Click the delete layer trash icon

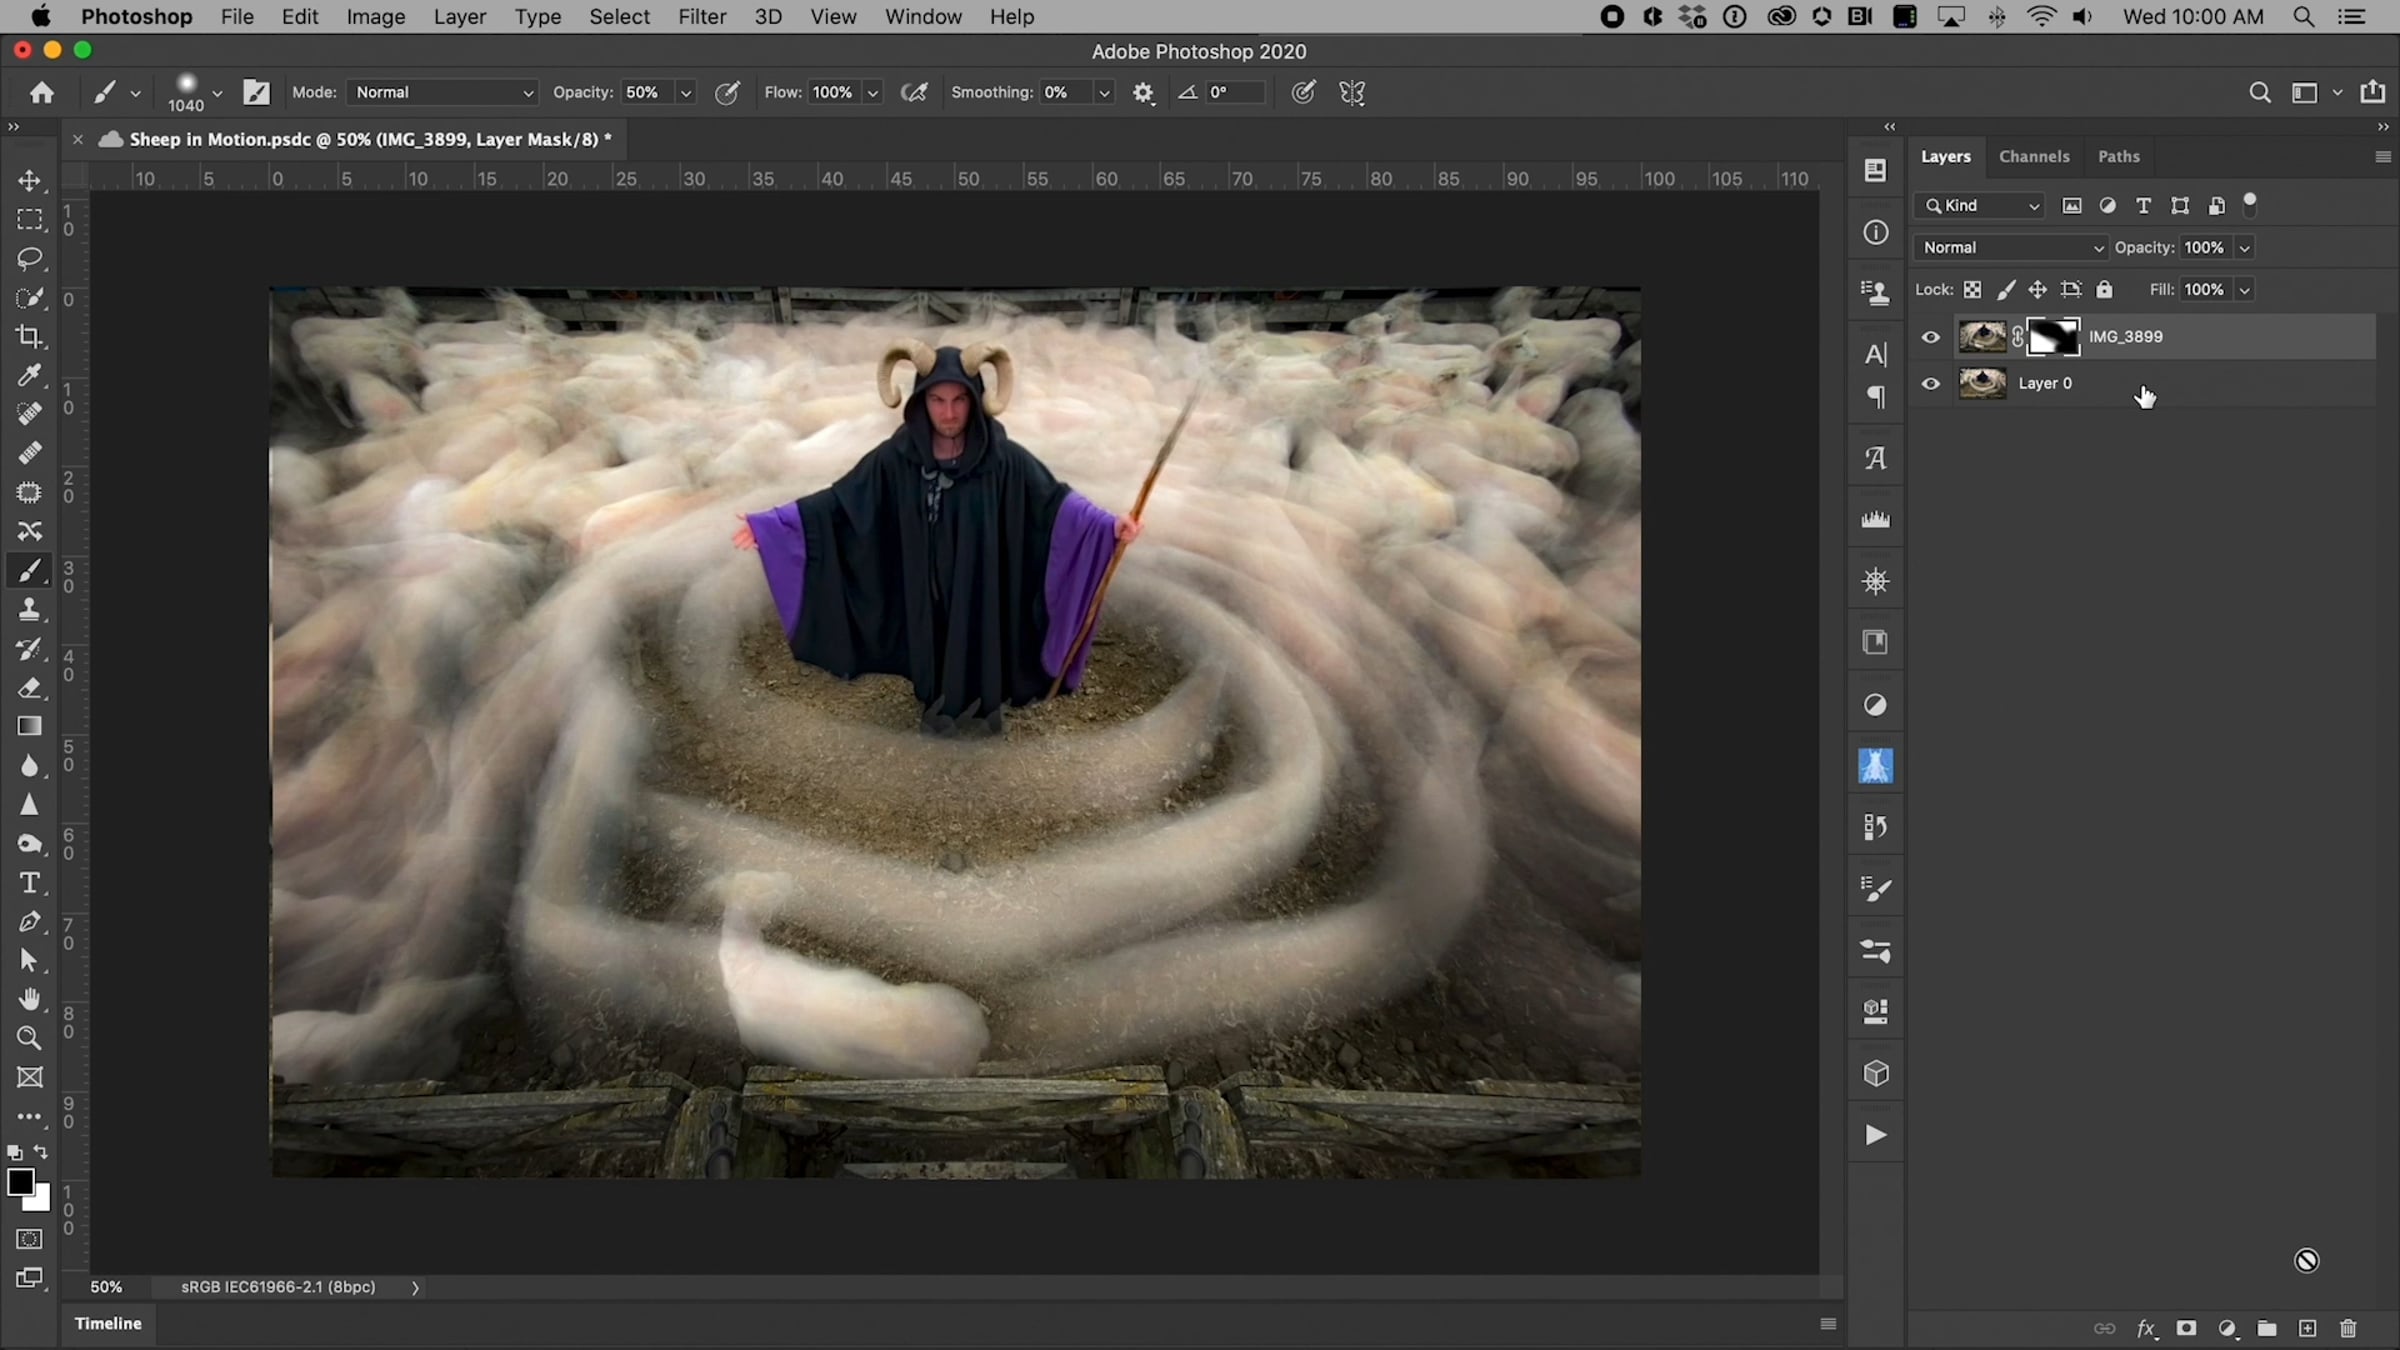[x=2348, y=1328]
